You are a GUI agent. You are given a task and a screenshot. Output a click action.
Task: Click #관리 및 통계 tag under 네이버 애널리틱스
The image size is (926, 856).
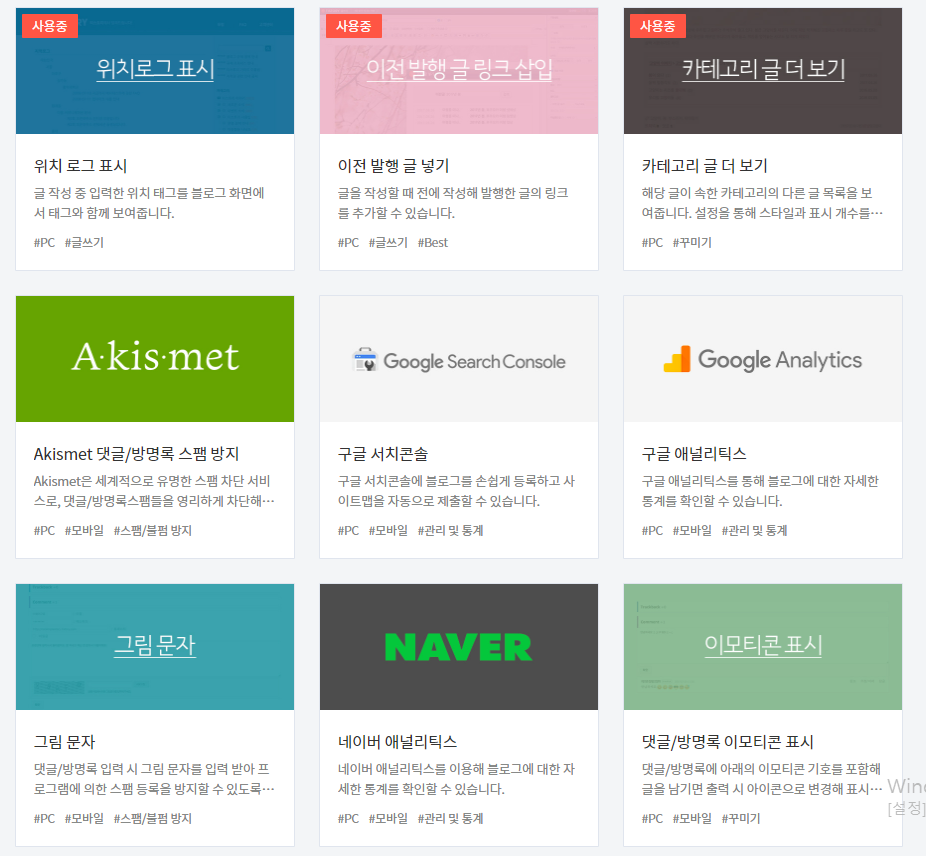pyautogui.click(x=451, y=819)
